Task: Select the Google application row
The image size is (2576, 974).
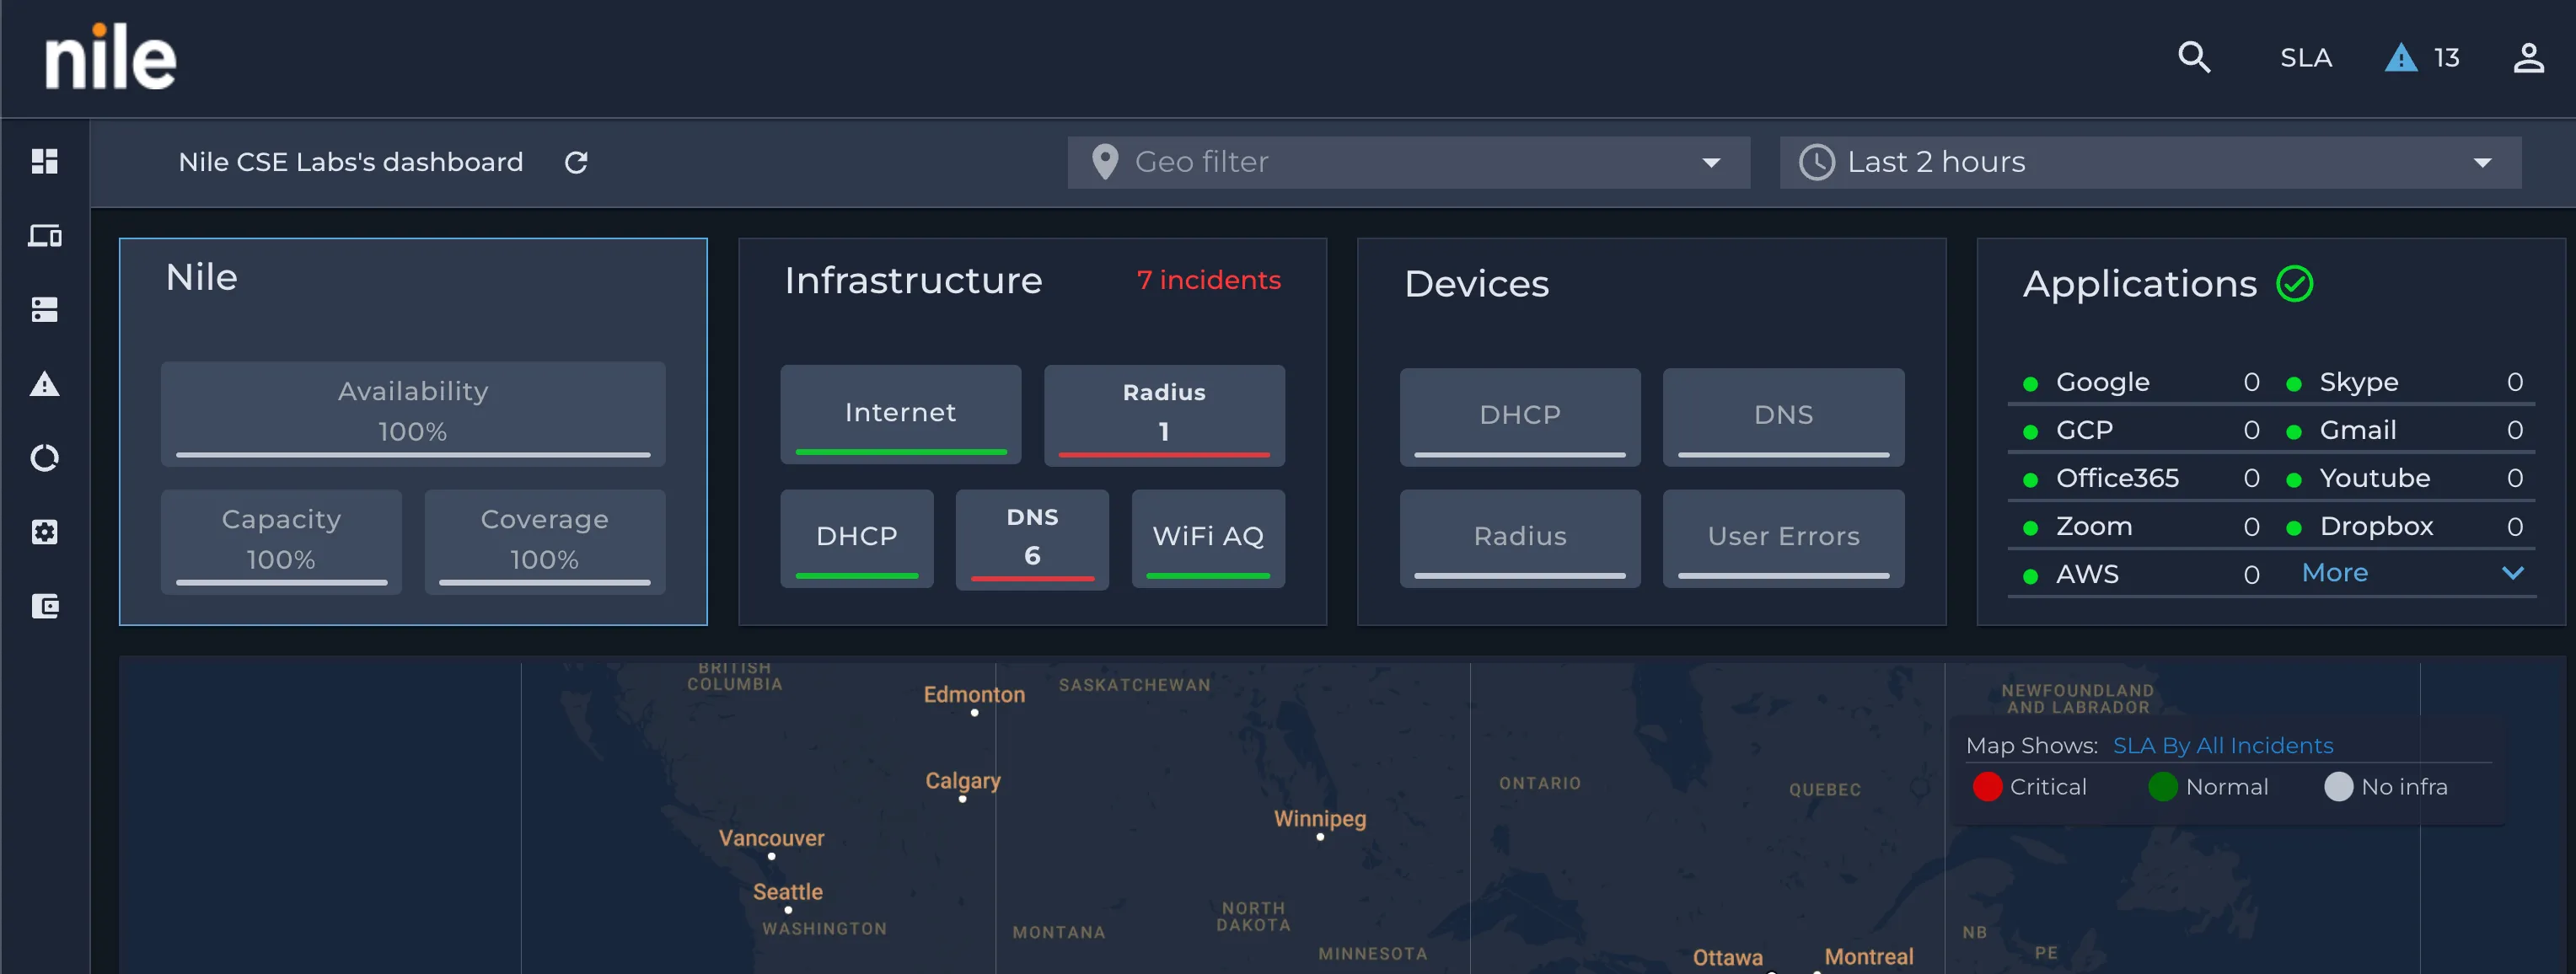Action: [x=2139, y=382]
